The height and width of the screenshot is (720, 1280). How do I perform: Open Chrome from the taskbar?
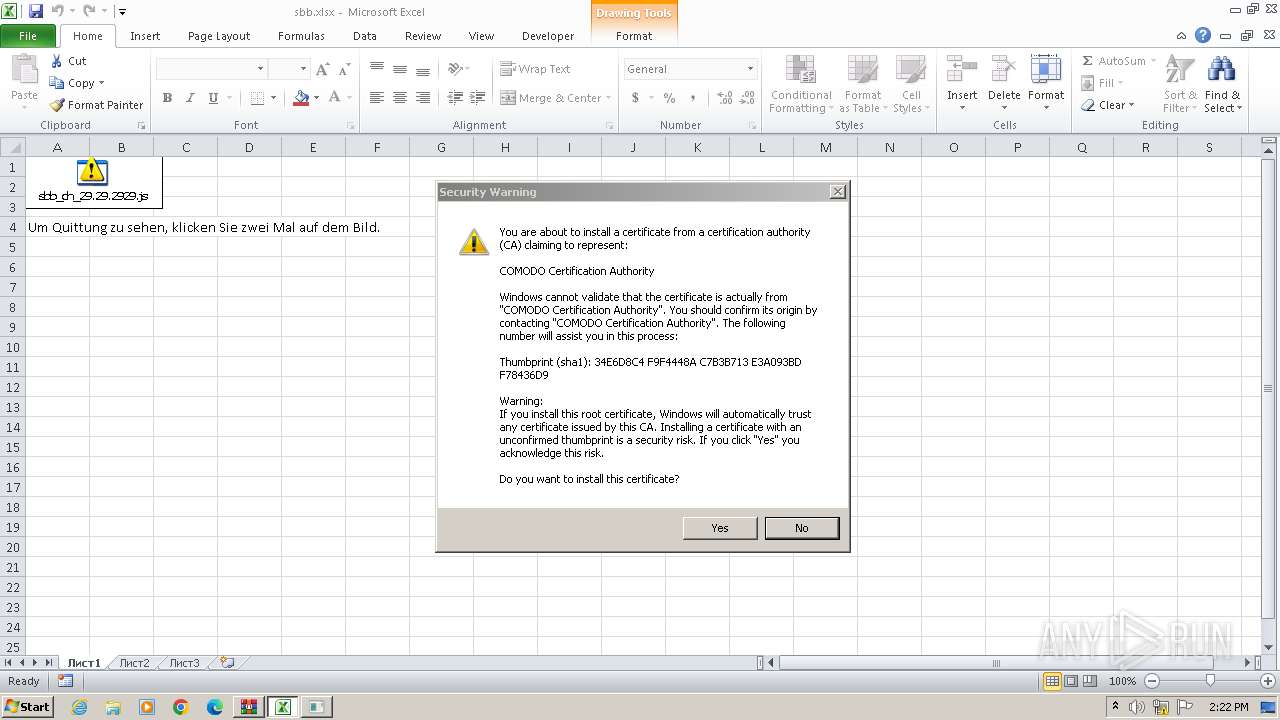[181, 707]
